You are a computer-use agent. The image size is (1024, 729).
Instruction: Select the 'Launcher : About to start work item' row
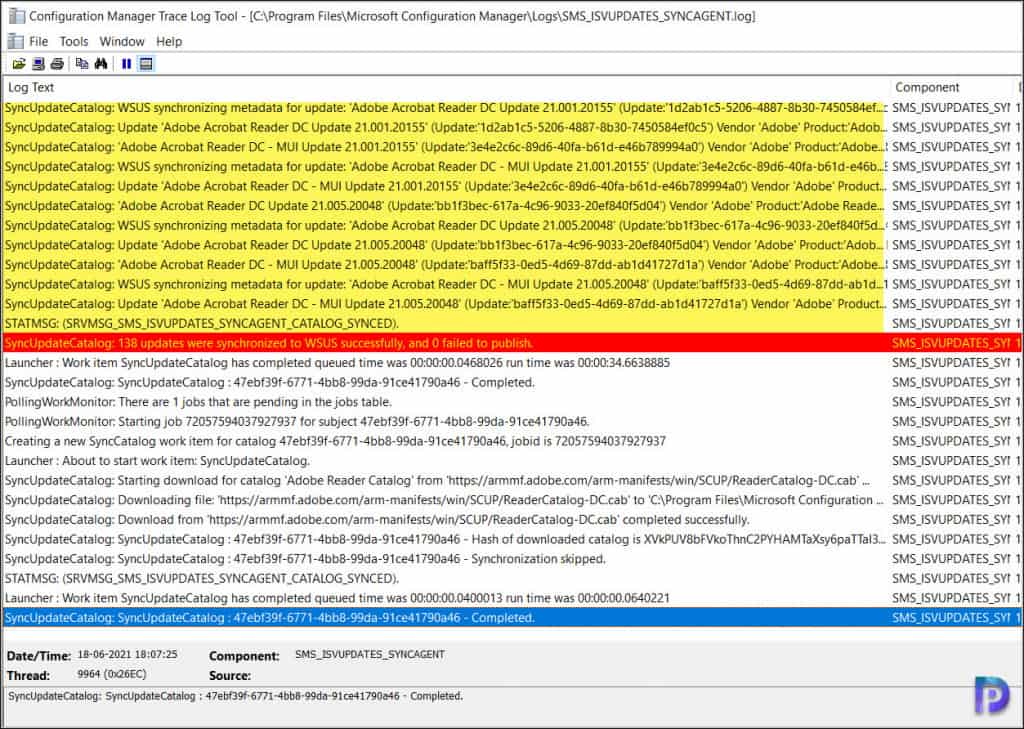512,461
